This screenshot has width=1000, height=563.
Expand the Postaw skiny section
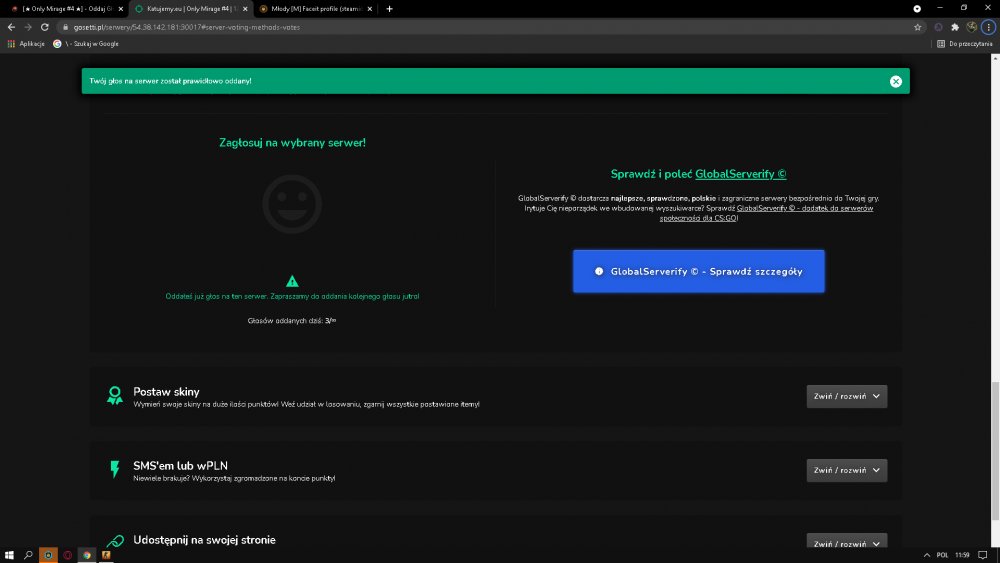pyautogui.click(x=846, y=397)
